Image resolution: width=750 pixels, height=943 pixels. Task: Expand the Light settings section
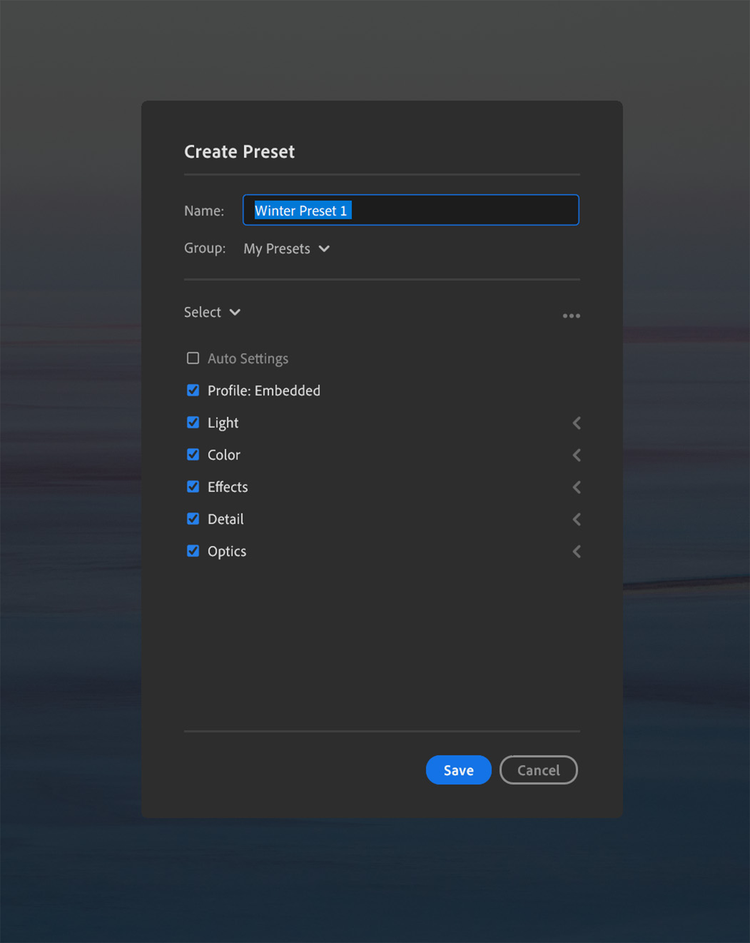576,423
